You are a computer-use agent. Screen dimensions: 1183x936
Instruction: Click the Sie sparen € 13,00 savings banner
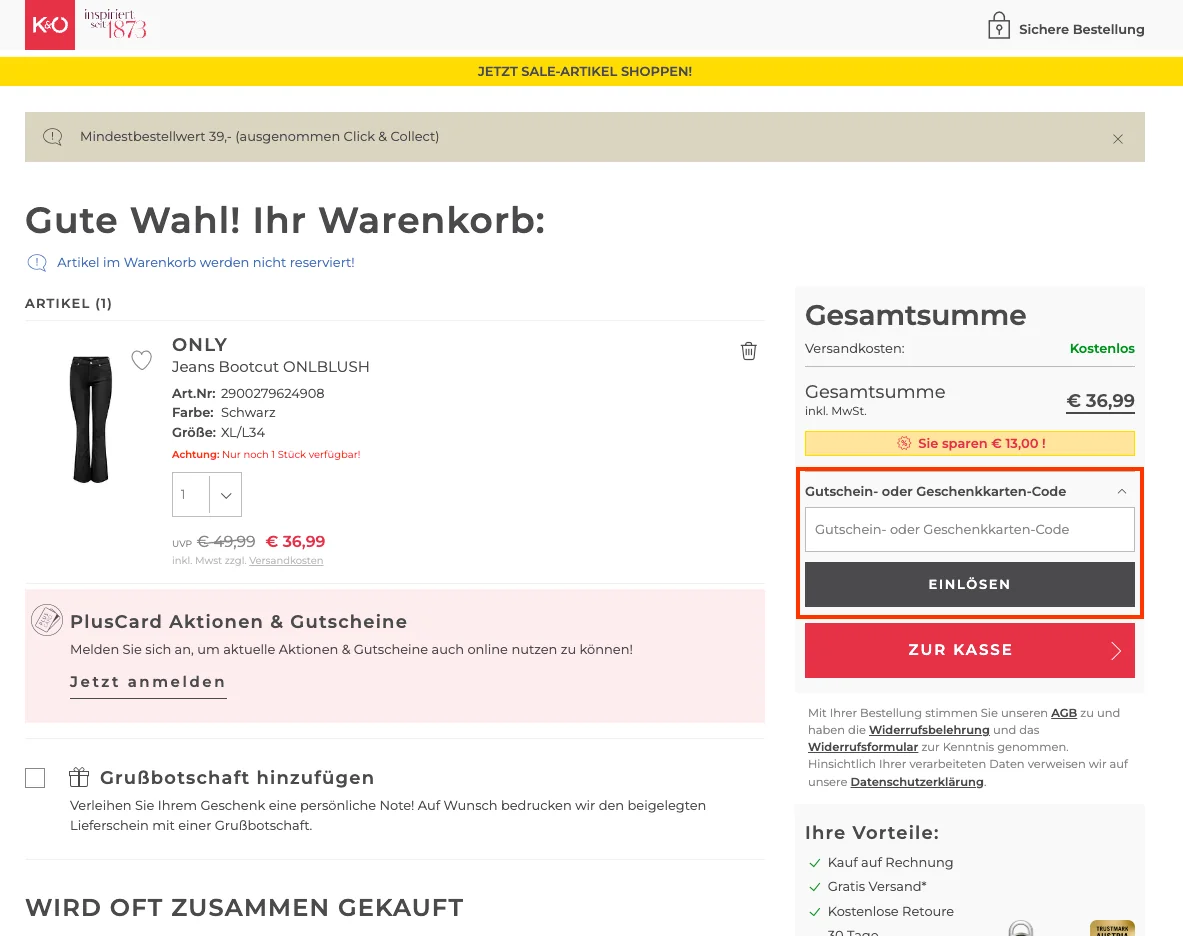click(969, 443)
